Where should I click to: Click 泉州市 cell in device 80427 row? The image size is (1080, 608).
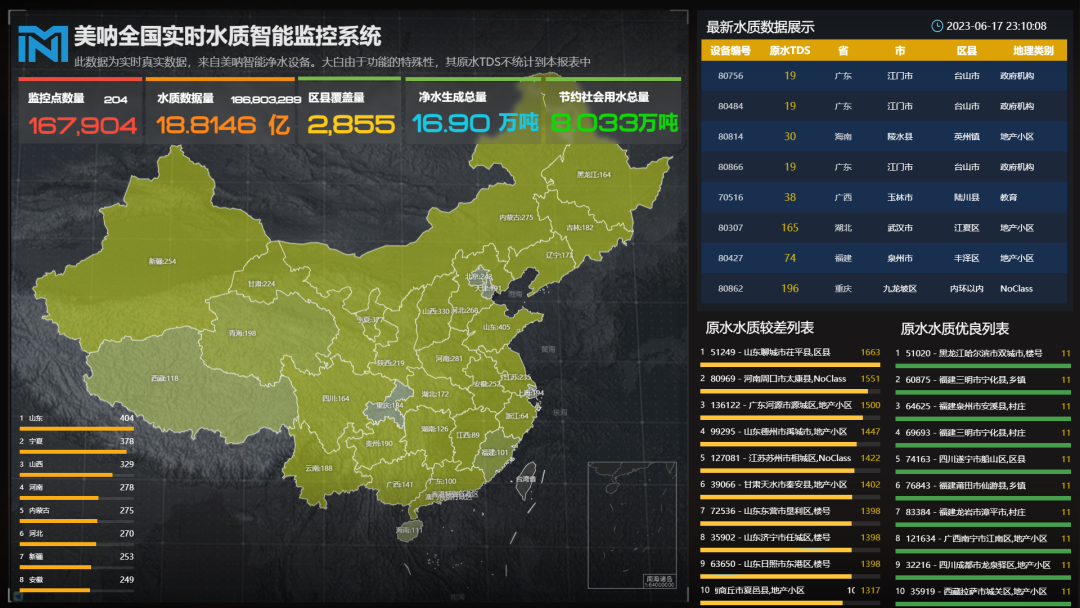tap(900, 258)
